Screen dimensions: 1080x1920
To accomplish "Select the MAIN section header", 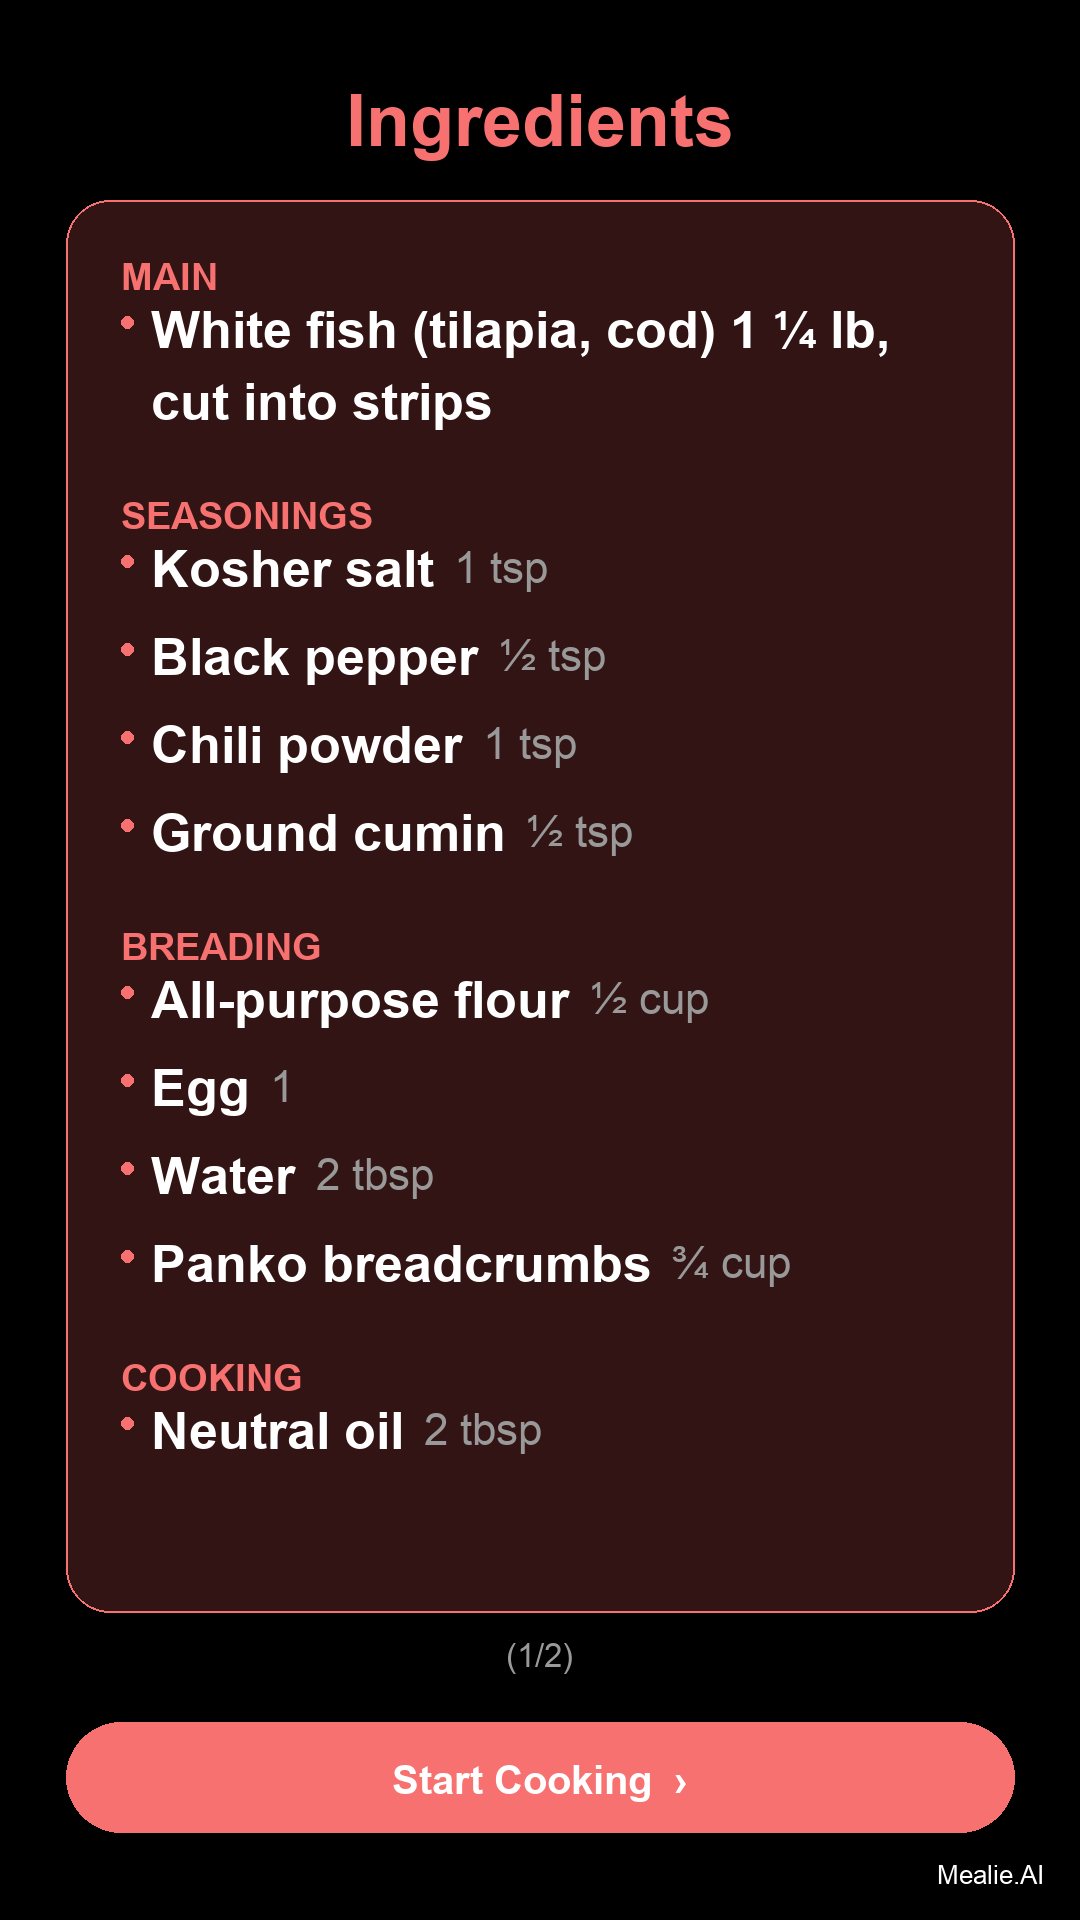I will coord(169,277).
